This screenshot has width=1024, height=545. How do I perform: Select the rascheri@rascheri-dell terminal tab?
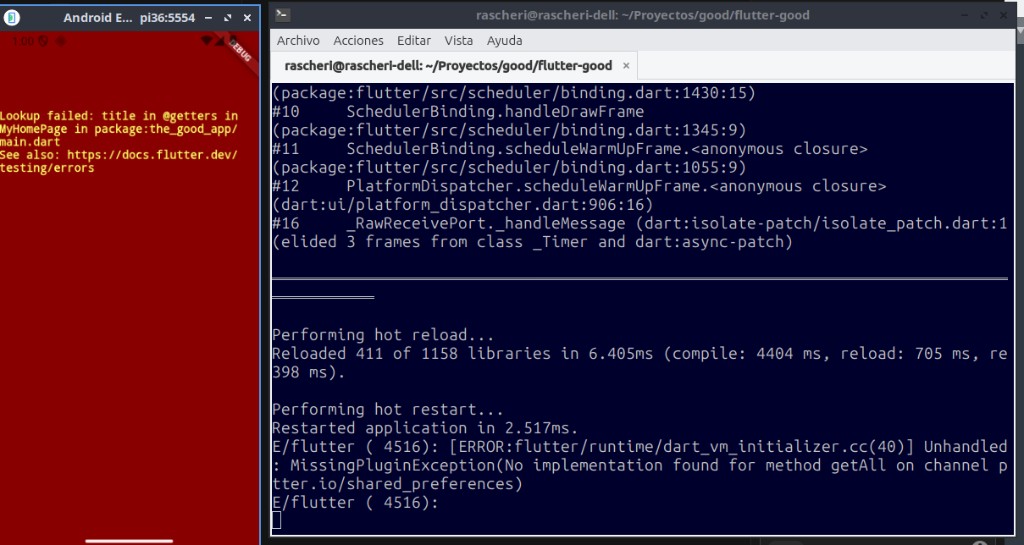448,65
